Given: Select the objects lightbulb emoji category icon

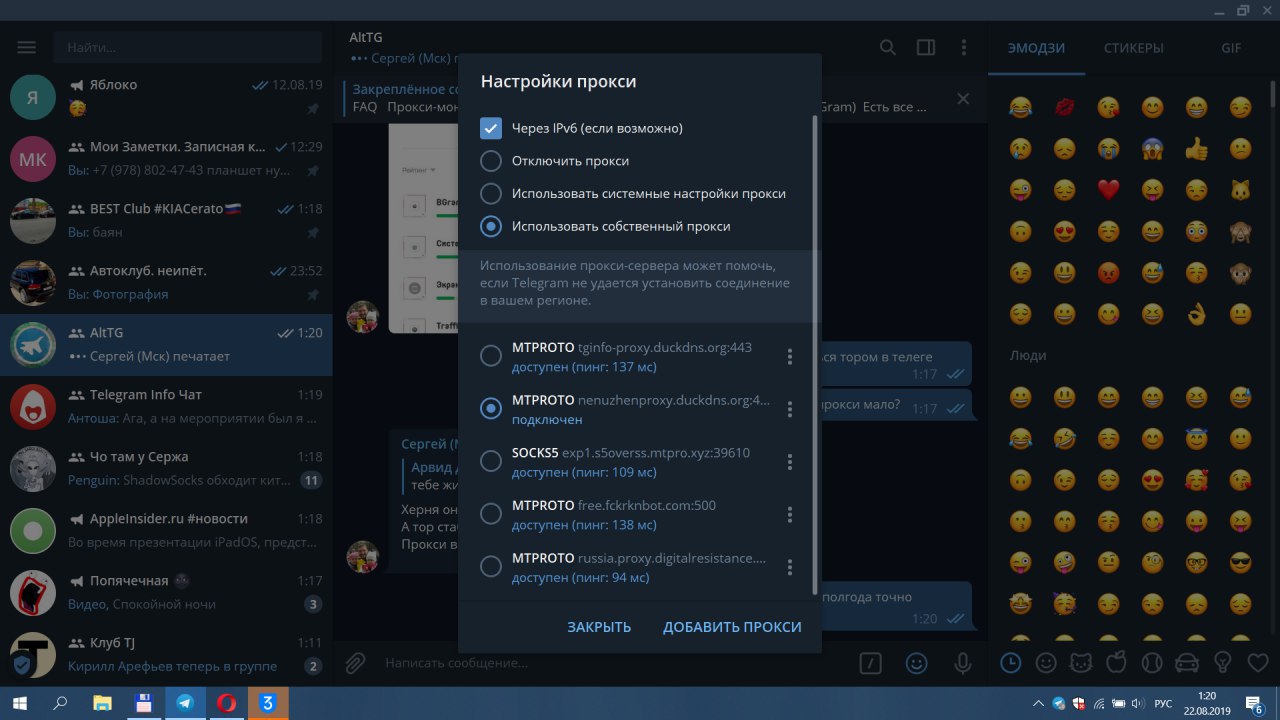Looking at the screenshot, I should (1221, 662).
